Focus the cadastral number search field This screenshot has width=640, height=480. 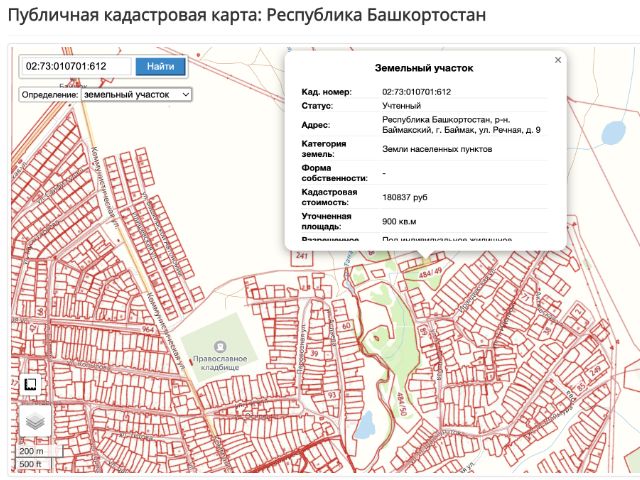point(76,66)
